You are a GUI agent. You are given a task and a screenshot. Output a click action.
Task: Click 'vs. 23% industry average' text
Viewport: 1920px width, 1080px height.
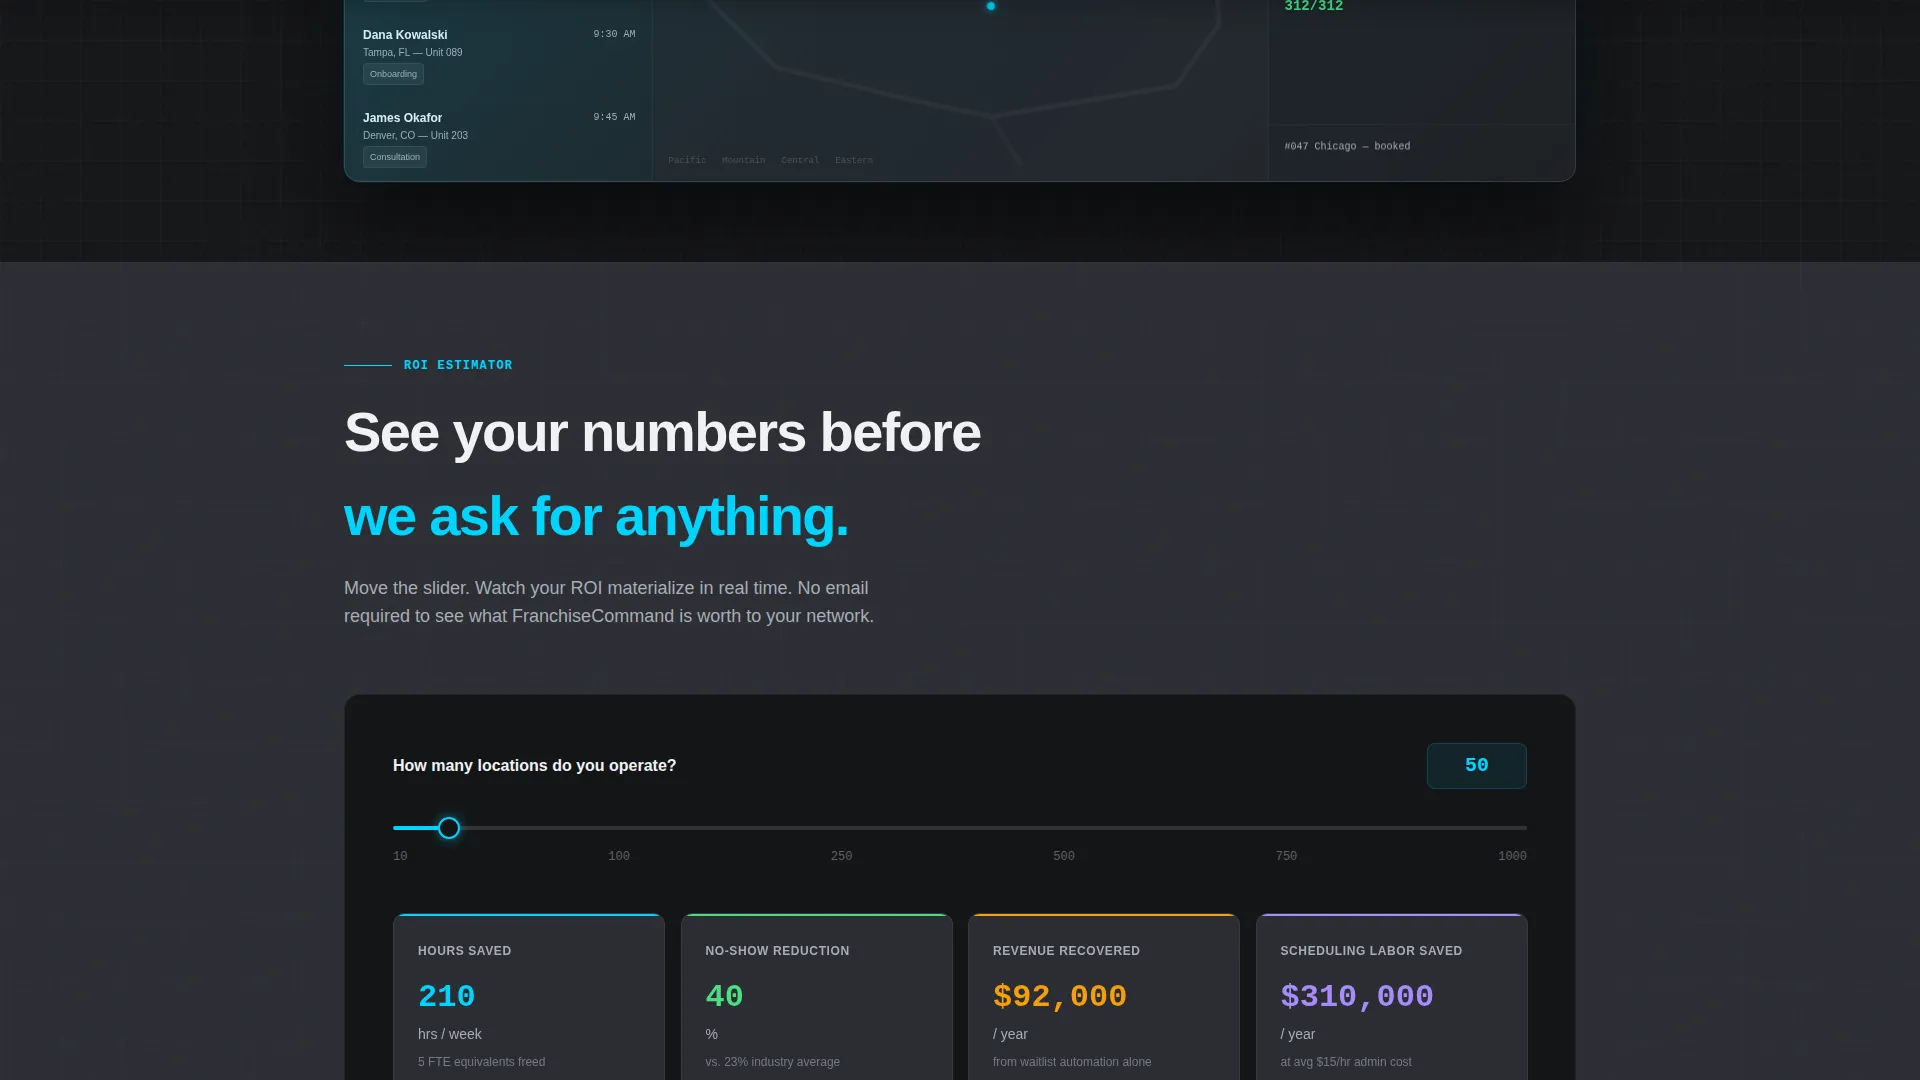(772, 1062)
